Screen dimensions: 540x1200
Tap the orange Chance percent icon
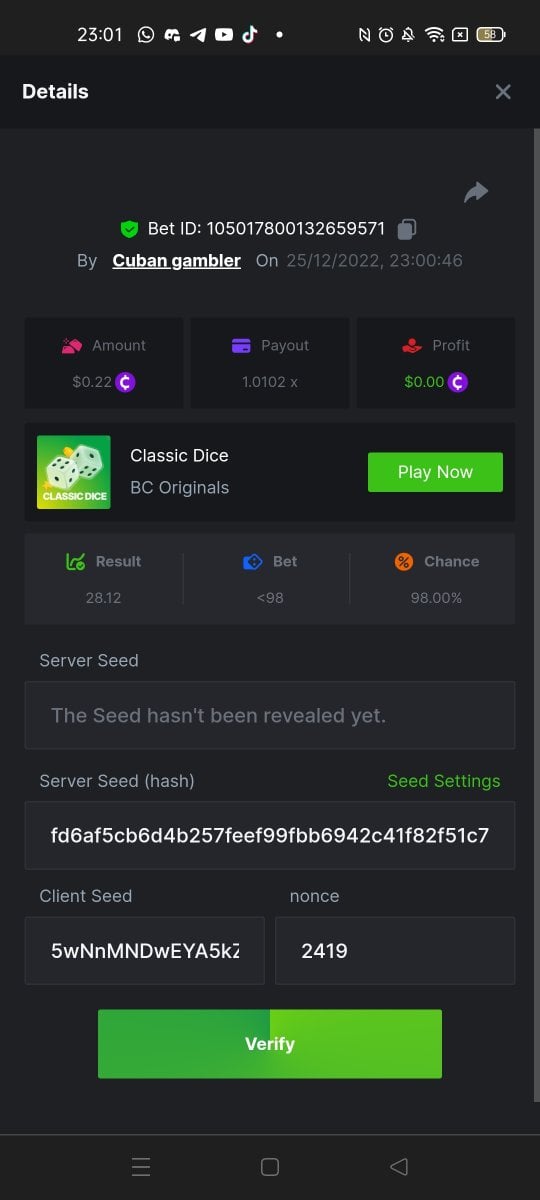click(x=404, y=562)
